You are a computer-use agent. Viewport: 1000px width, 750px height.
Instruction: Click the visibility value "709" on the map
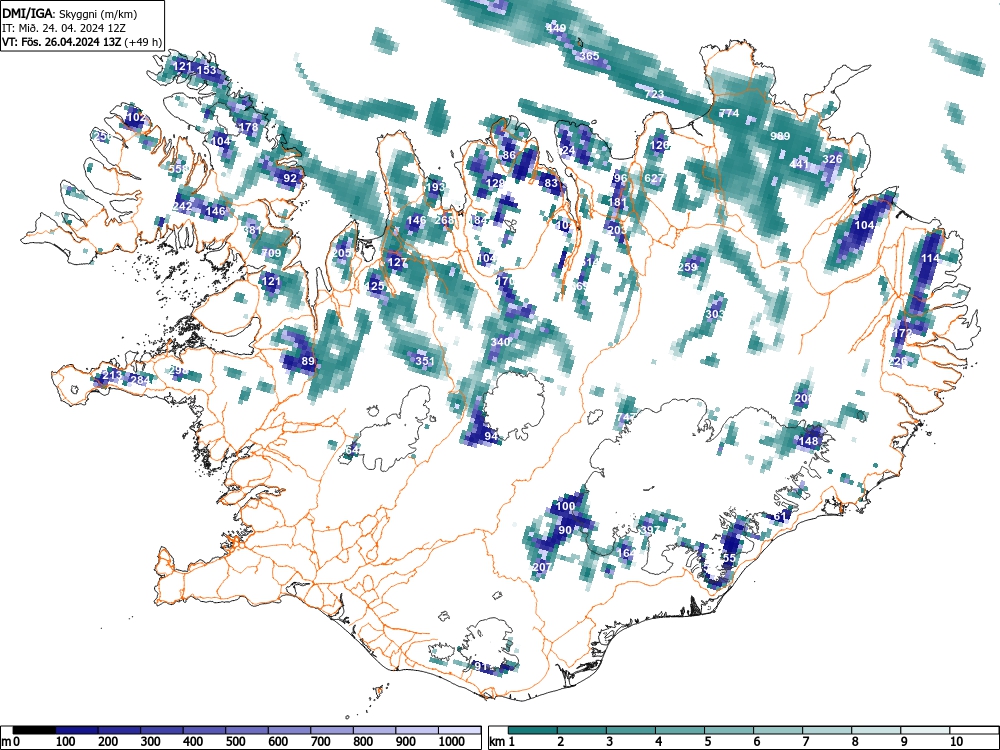271,253
